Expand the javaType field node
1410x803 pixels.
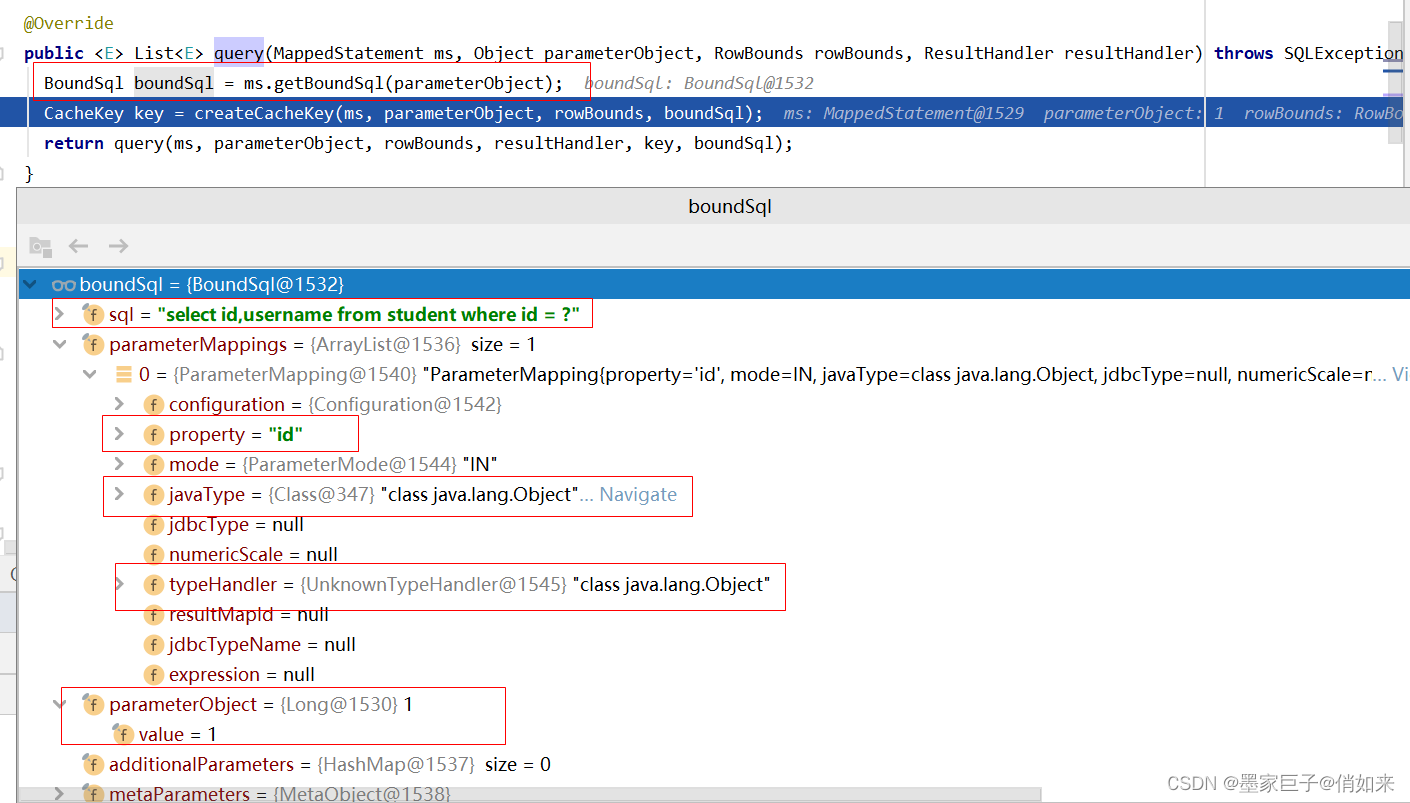pos(120,495)
